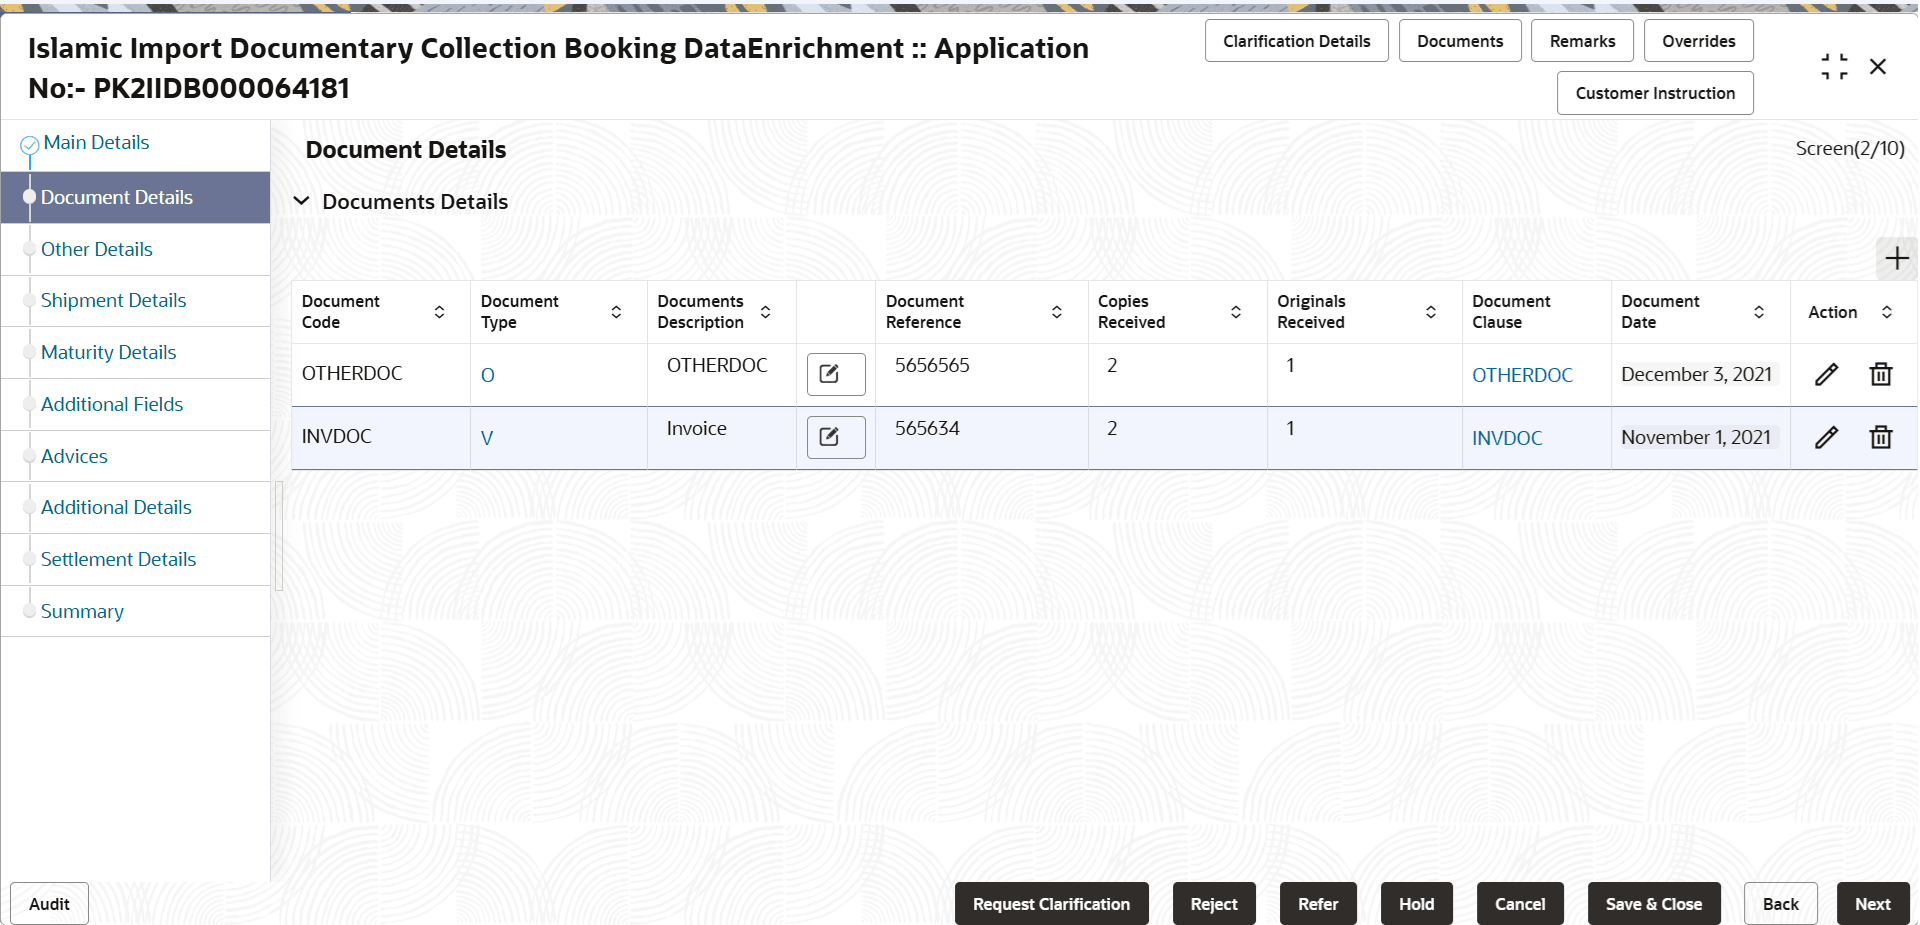Click the Document Reference 565634 field
Image resolution: width=1920 pixels, height=925 pixels.
click(927, 429)
